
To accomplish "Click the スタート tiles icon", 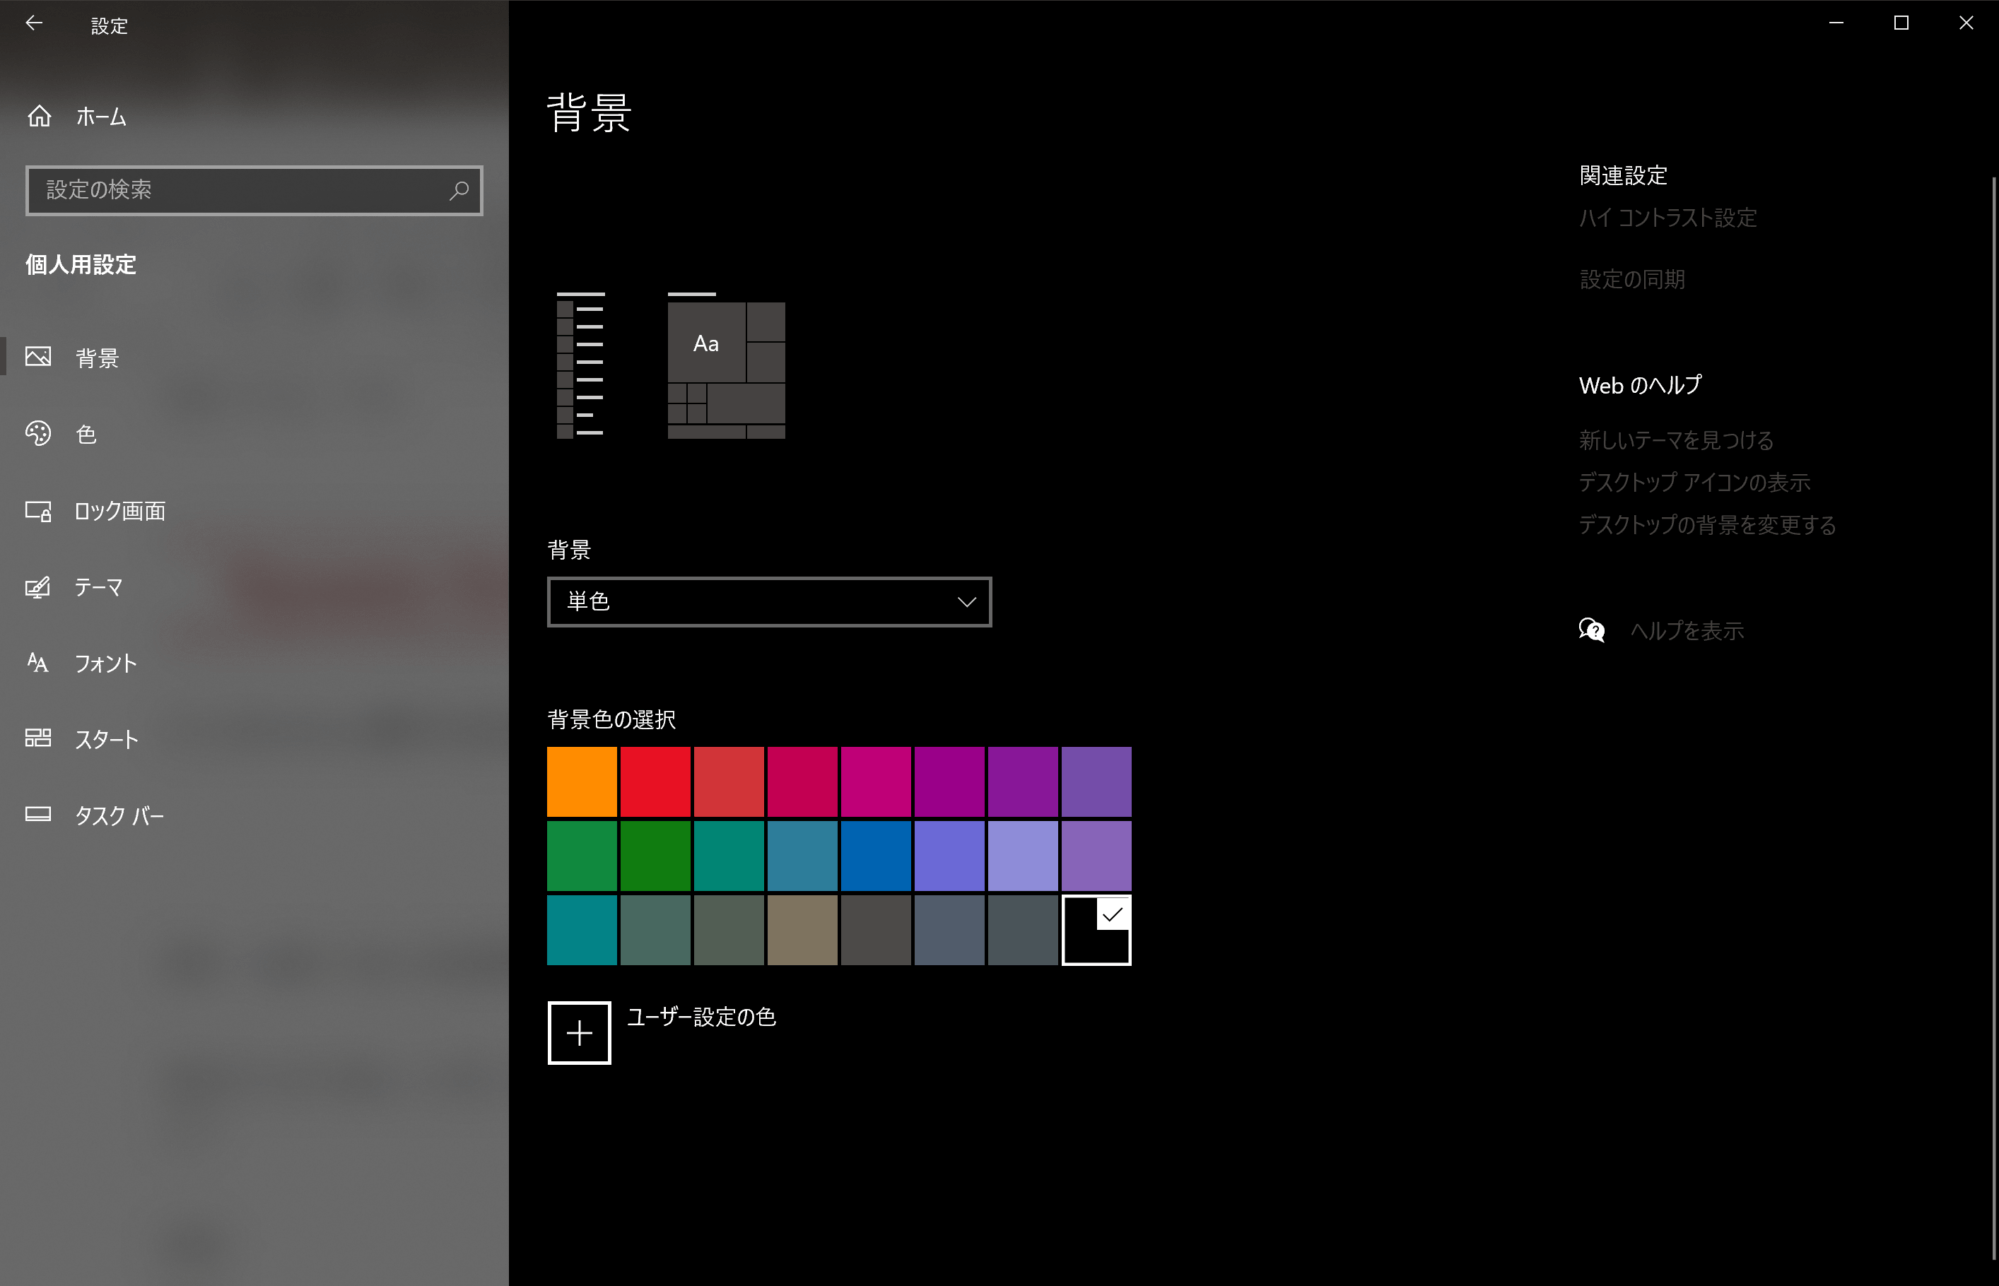I will coord(38,738).
